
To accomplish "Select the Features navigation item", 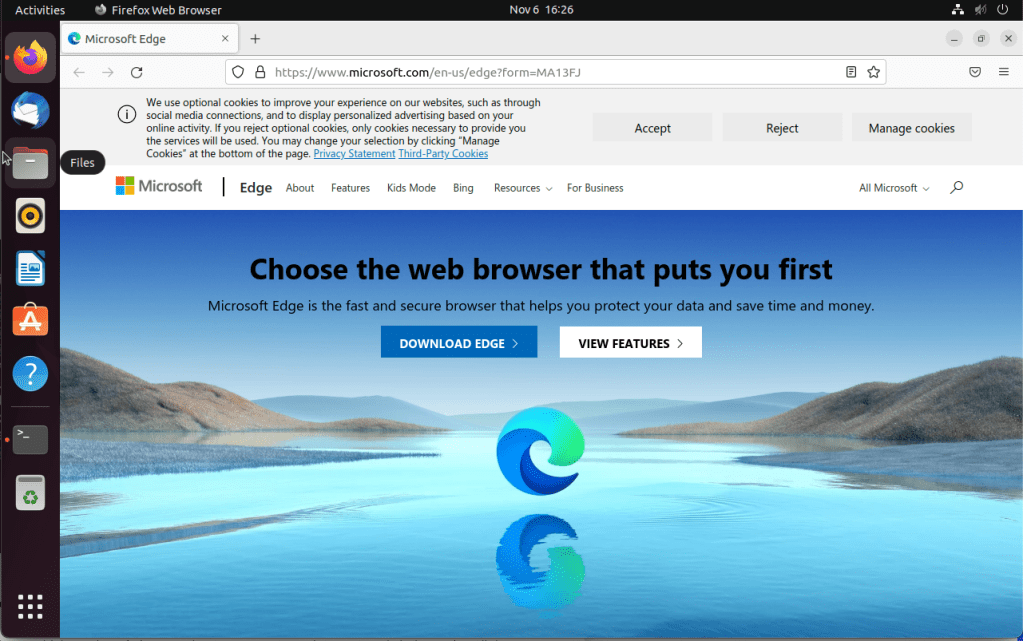I will click(350, 188).
